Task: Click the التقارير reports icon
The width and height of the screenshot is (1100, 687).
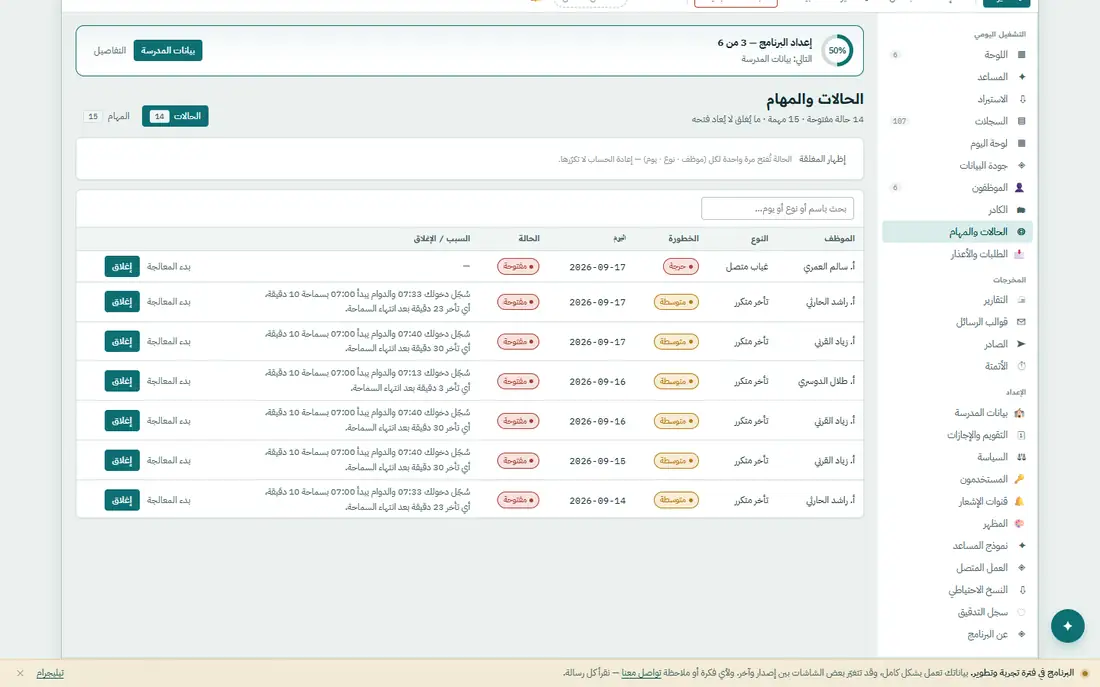Action: coord(1021,300)
